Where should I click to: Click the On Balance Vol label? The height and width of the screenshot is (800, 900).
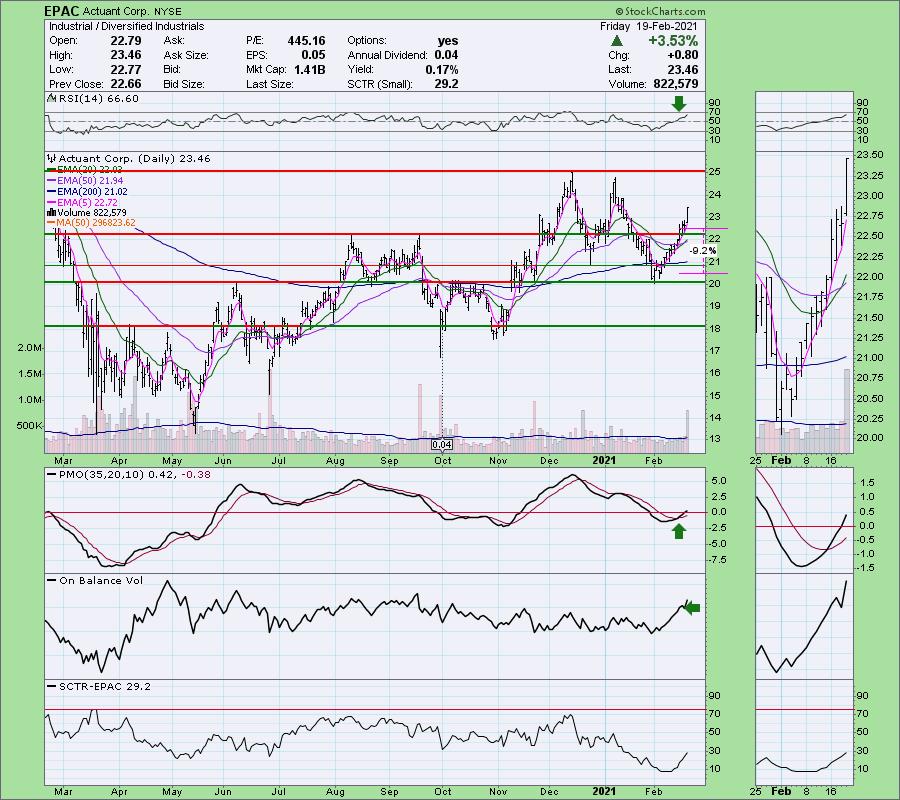click(x=101, y=581)
